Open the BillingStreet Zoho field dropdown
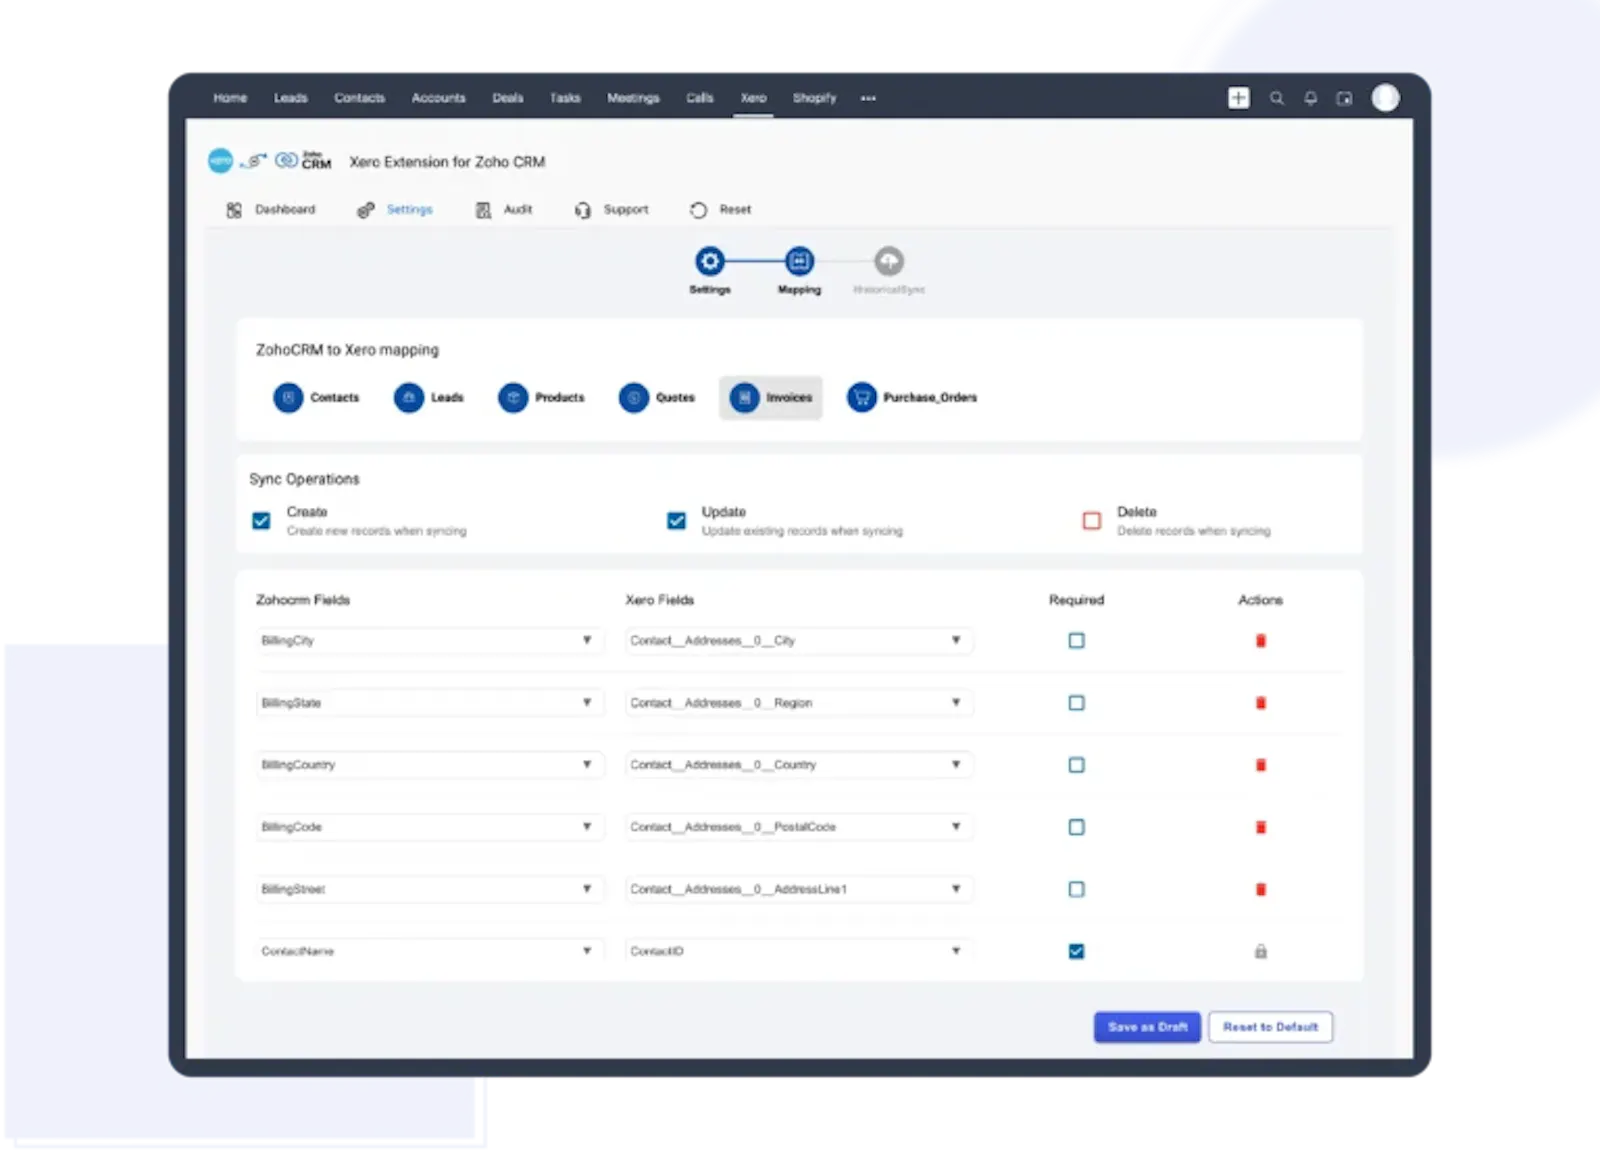 pyautogui.click(x=430, y=889)
